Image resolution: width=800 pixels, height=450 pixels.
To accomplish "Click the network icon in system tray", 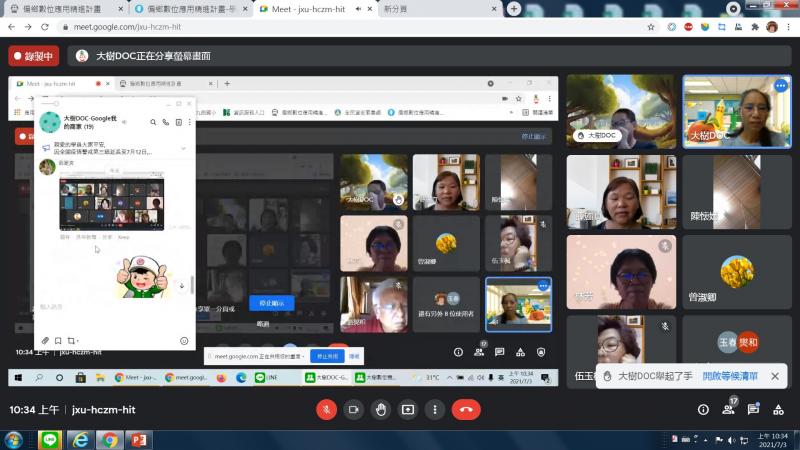I will [744, 440].
